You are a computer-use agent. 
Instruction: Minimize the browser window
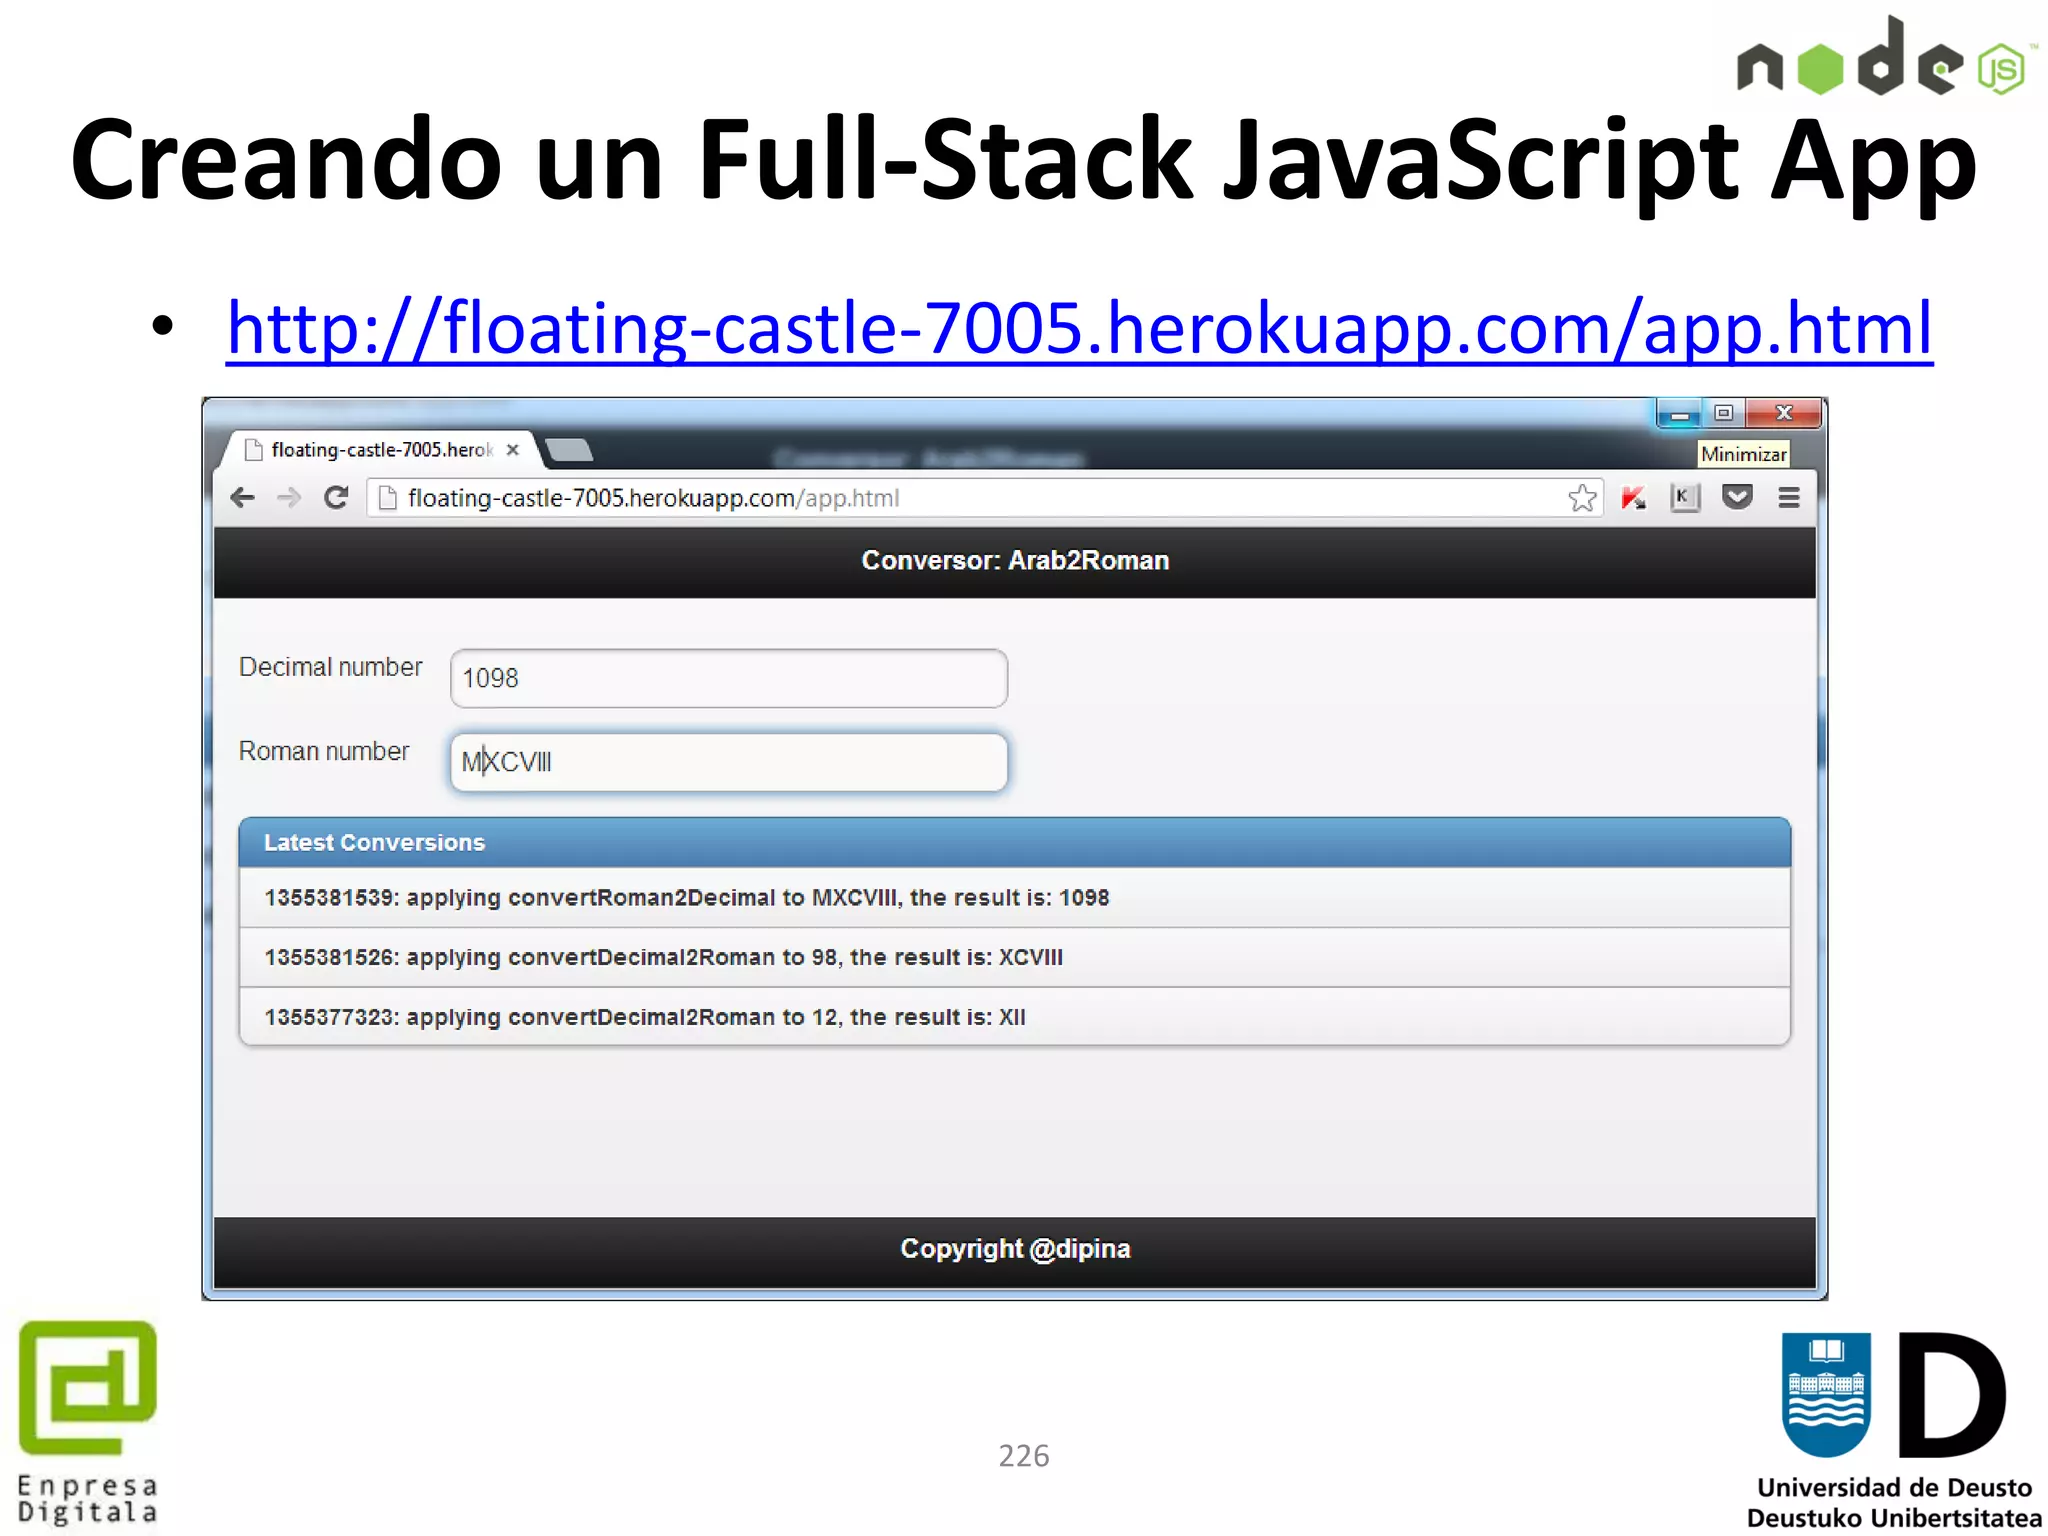[1680, 414]
